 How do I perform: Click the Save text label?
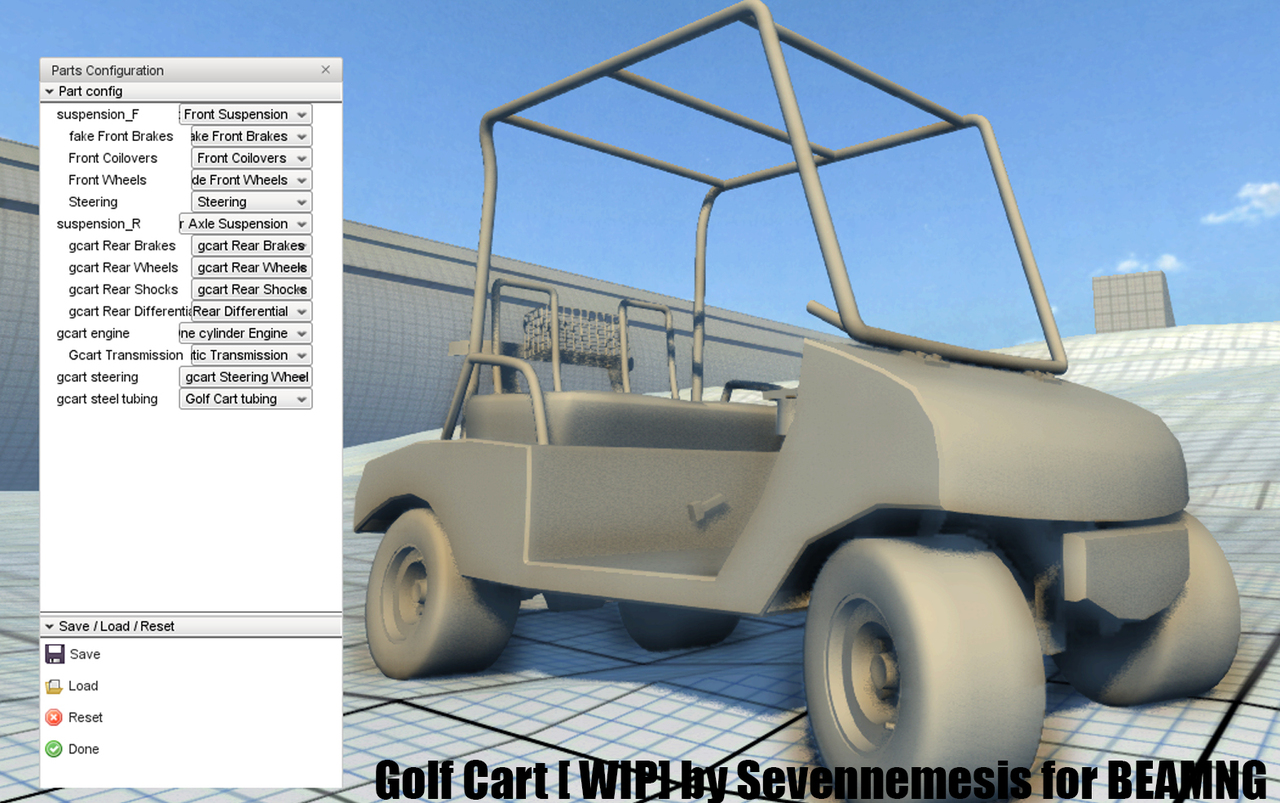(85, 654)
